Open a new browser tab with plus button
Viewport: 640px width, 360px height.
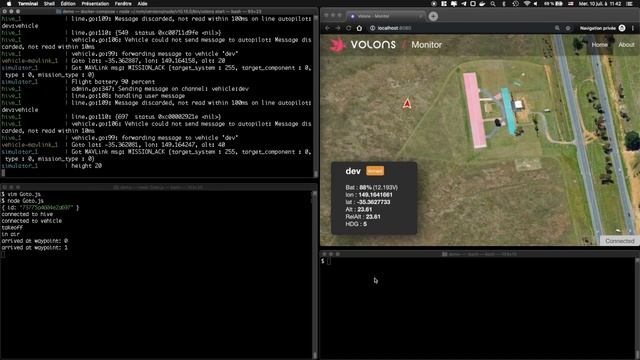point(433,16)
